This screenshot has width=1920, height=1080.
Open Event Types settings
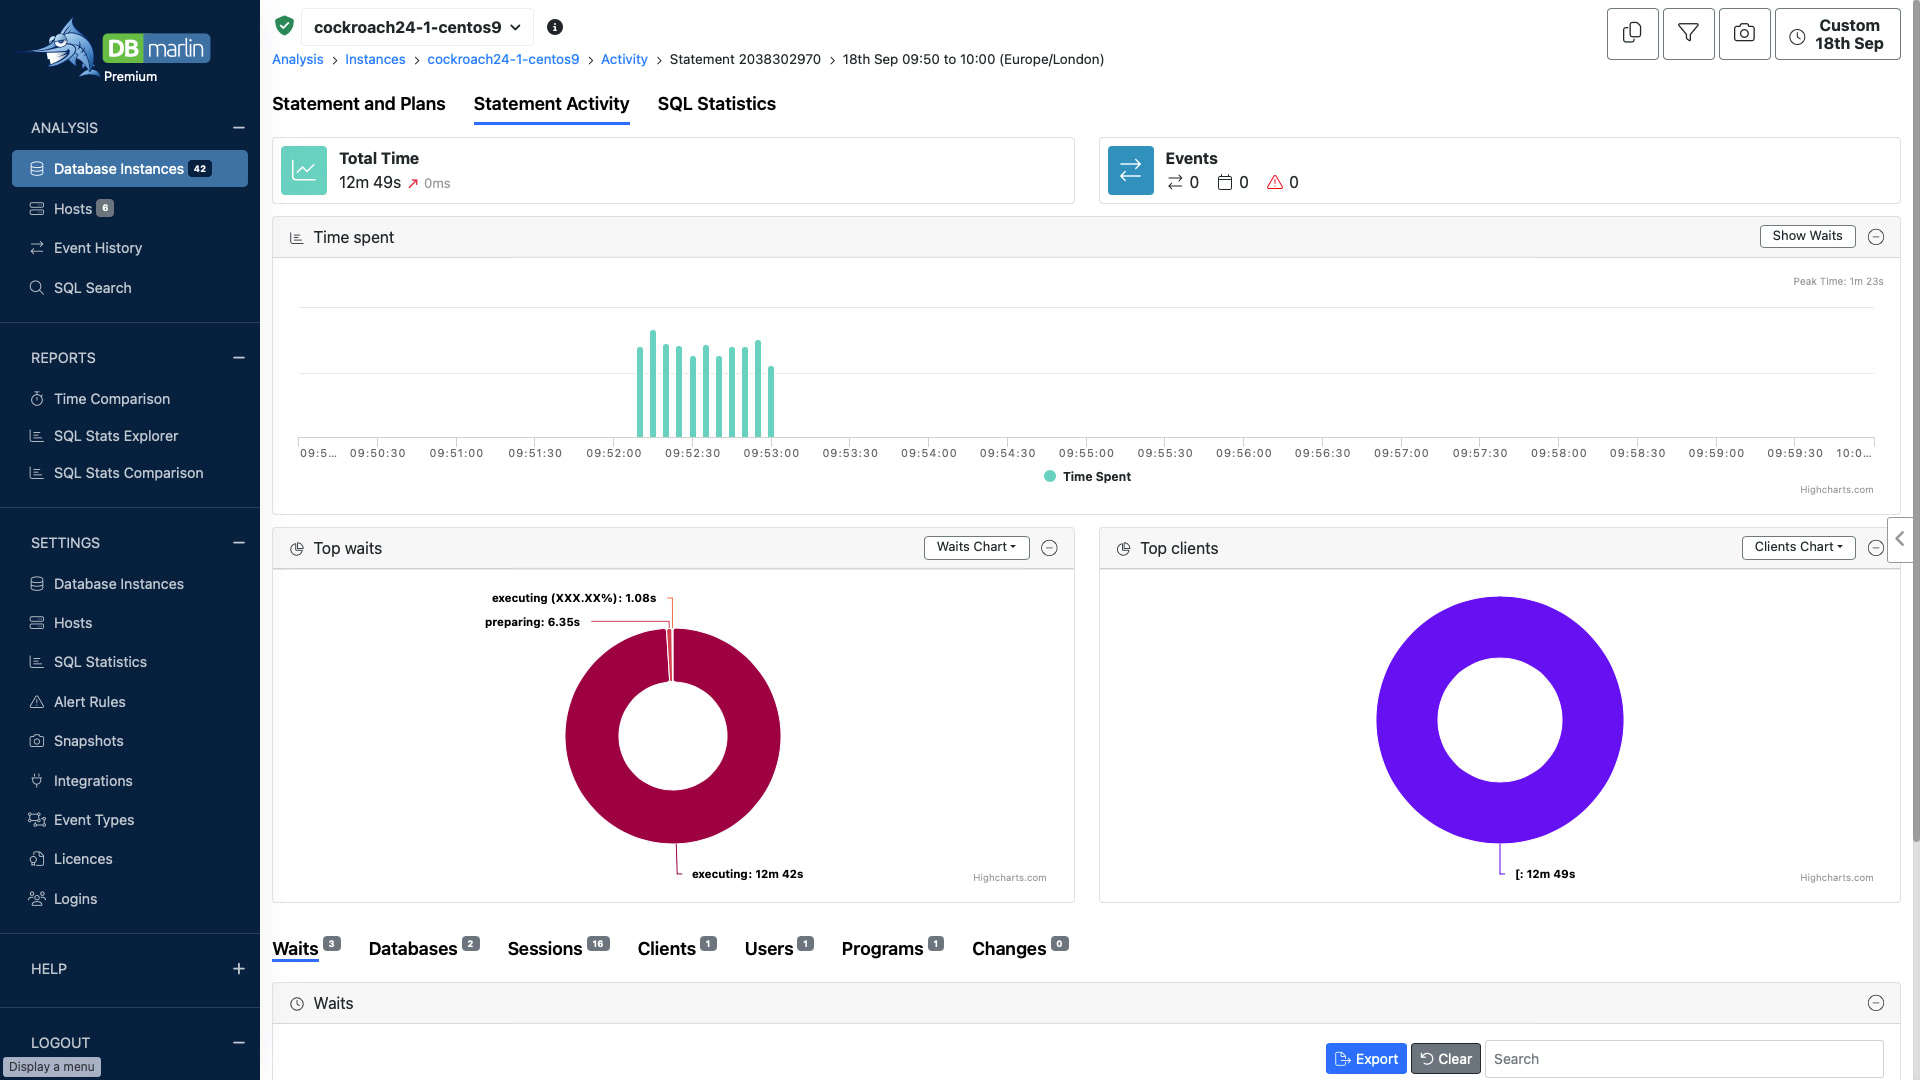93,820
